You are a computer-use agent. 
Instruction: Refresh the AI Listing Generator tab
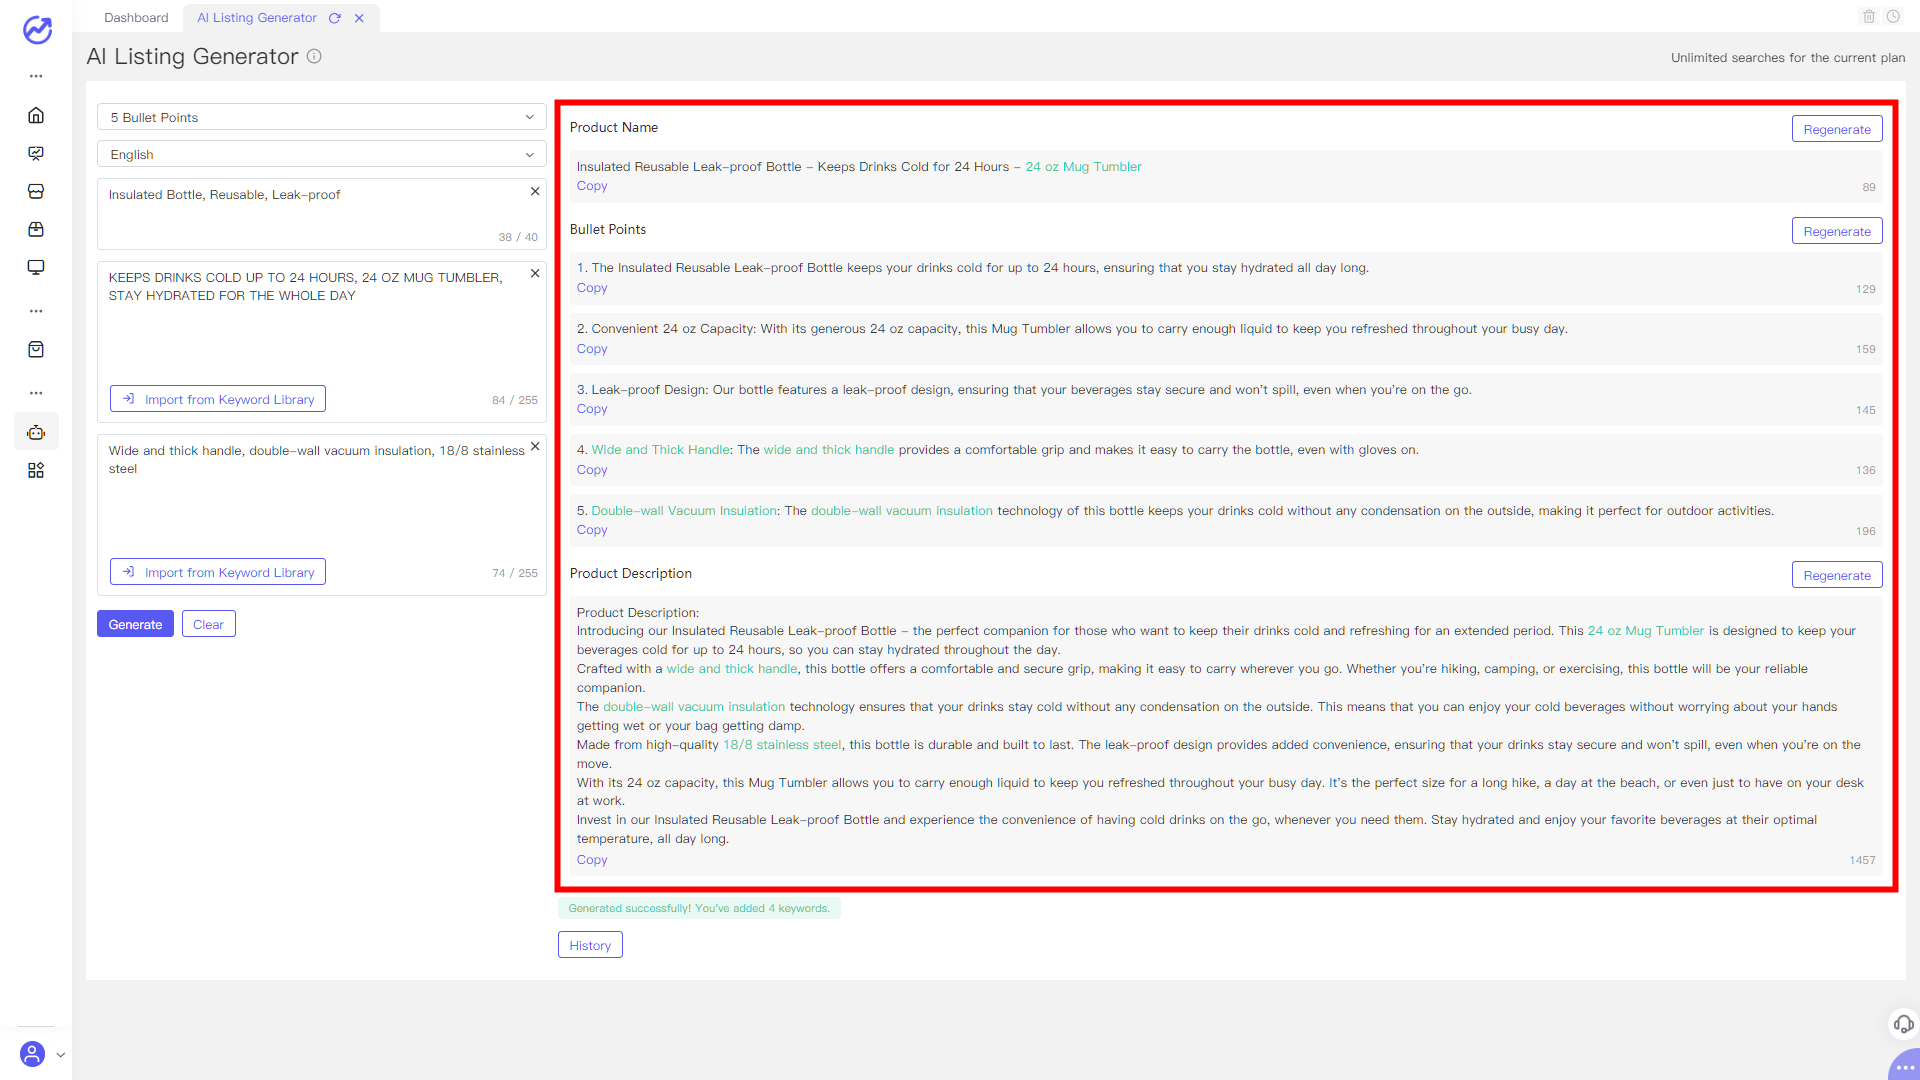pos(335,18)
